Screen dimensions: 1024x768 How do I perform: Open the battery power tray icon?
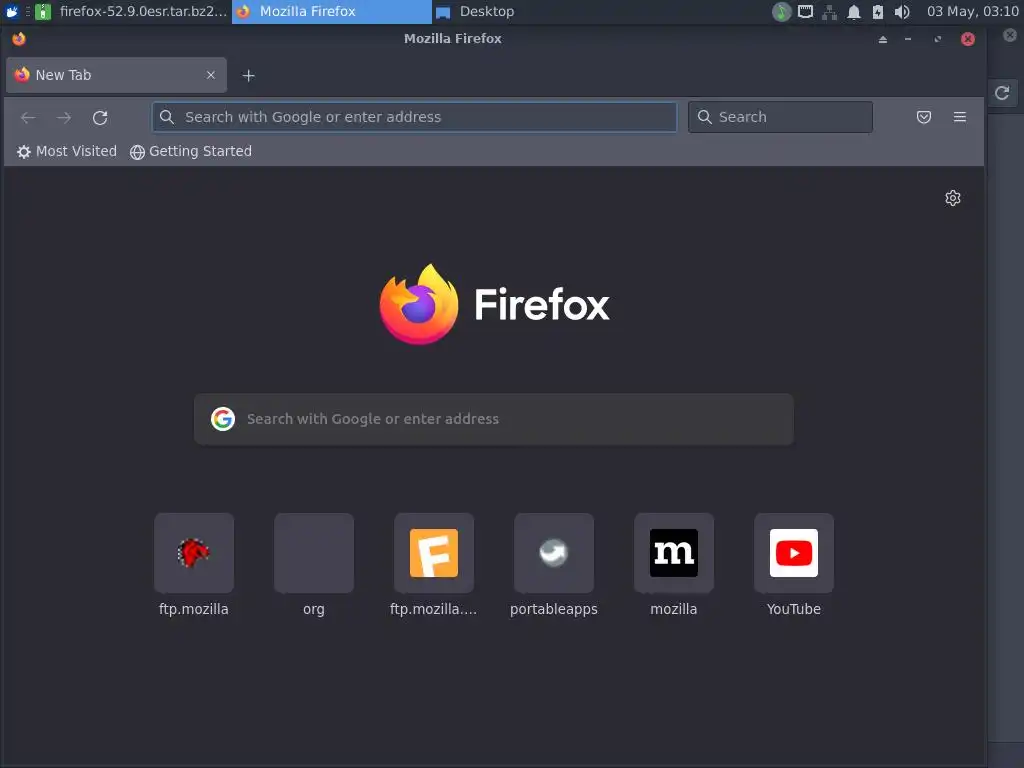pos(878,12)
